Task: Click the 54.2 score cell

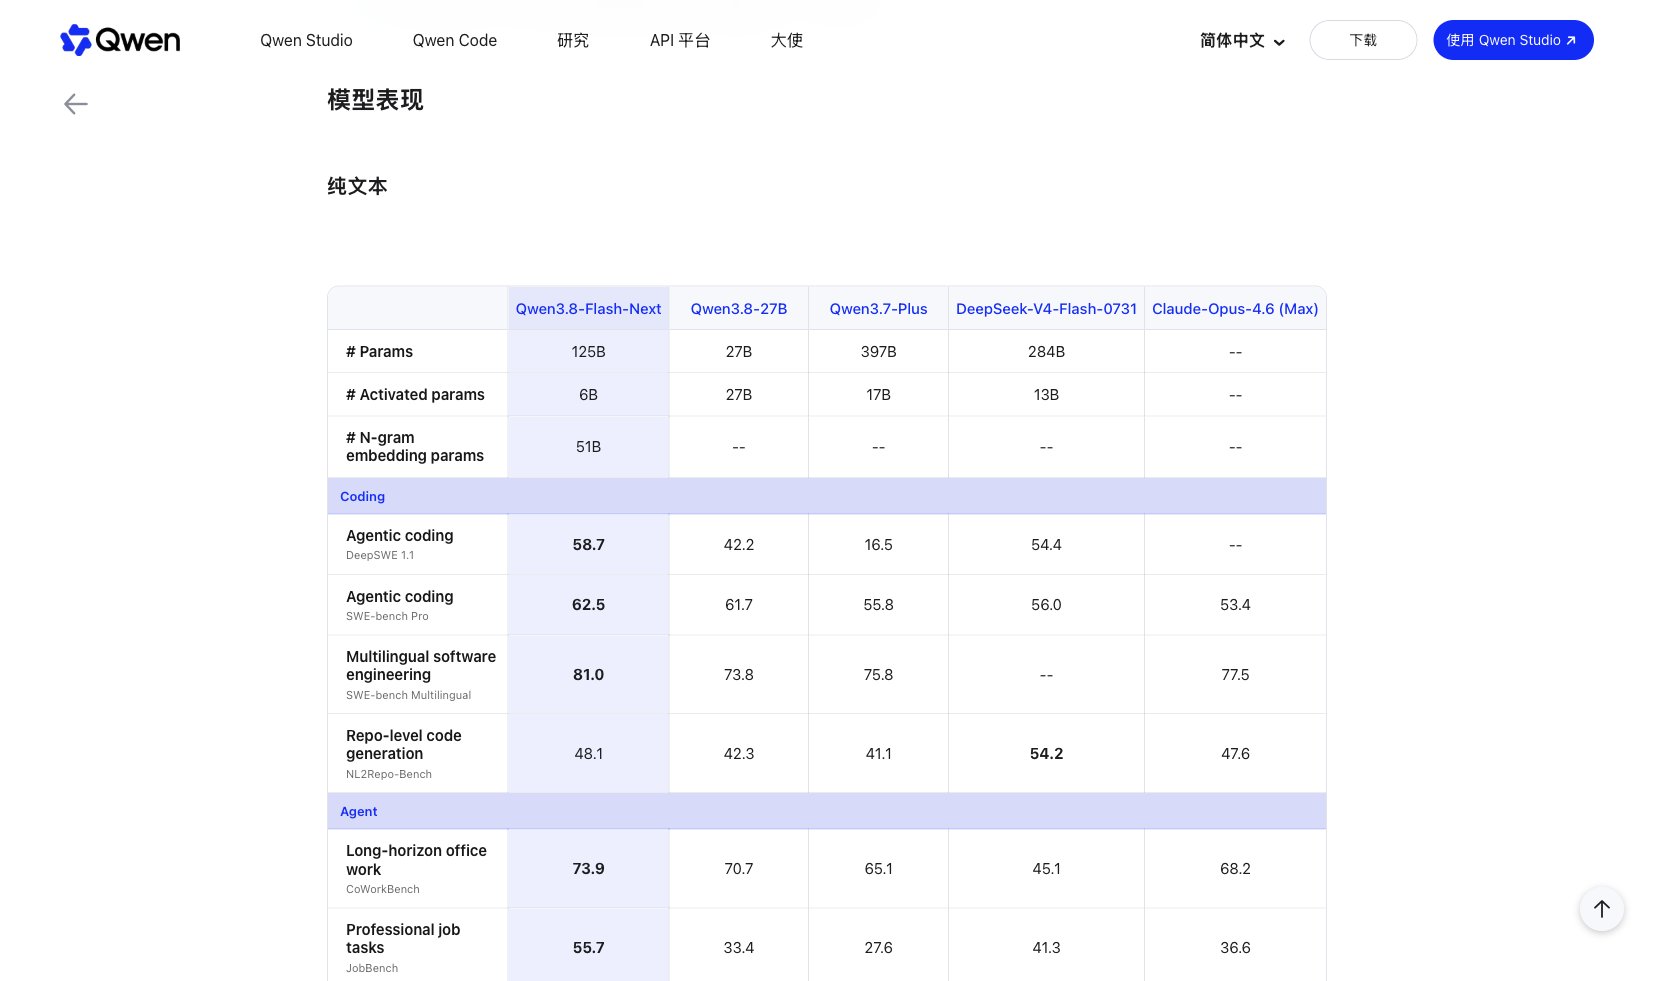Action: click(1046, 754)
